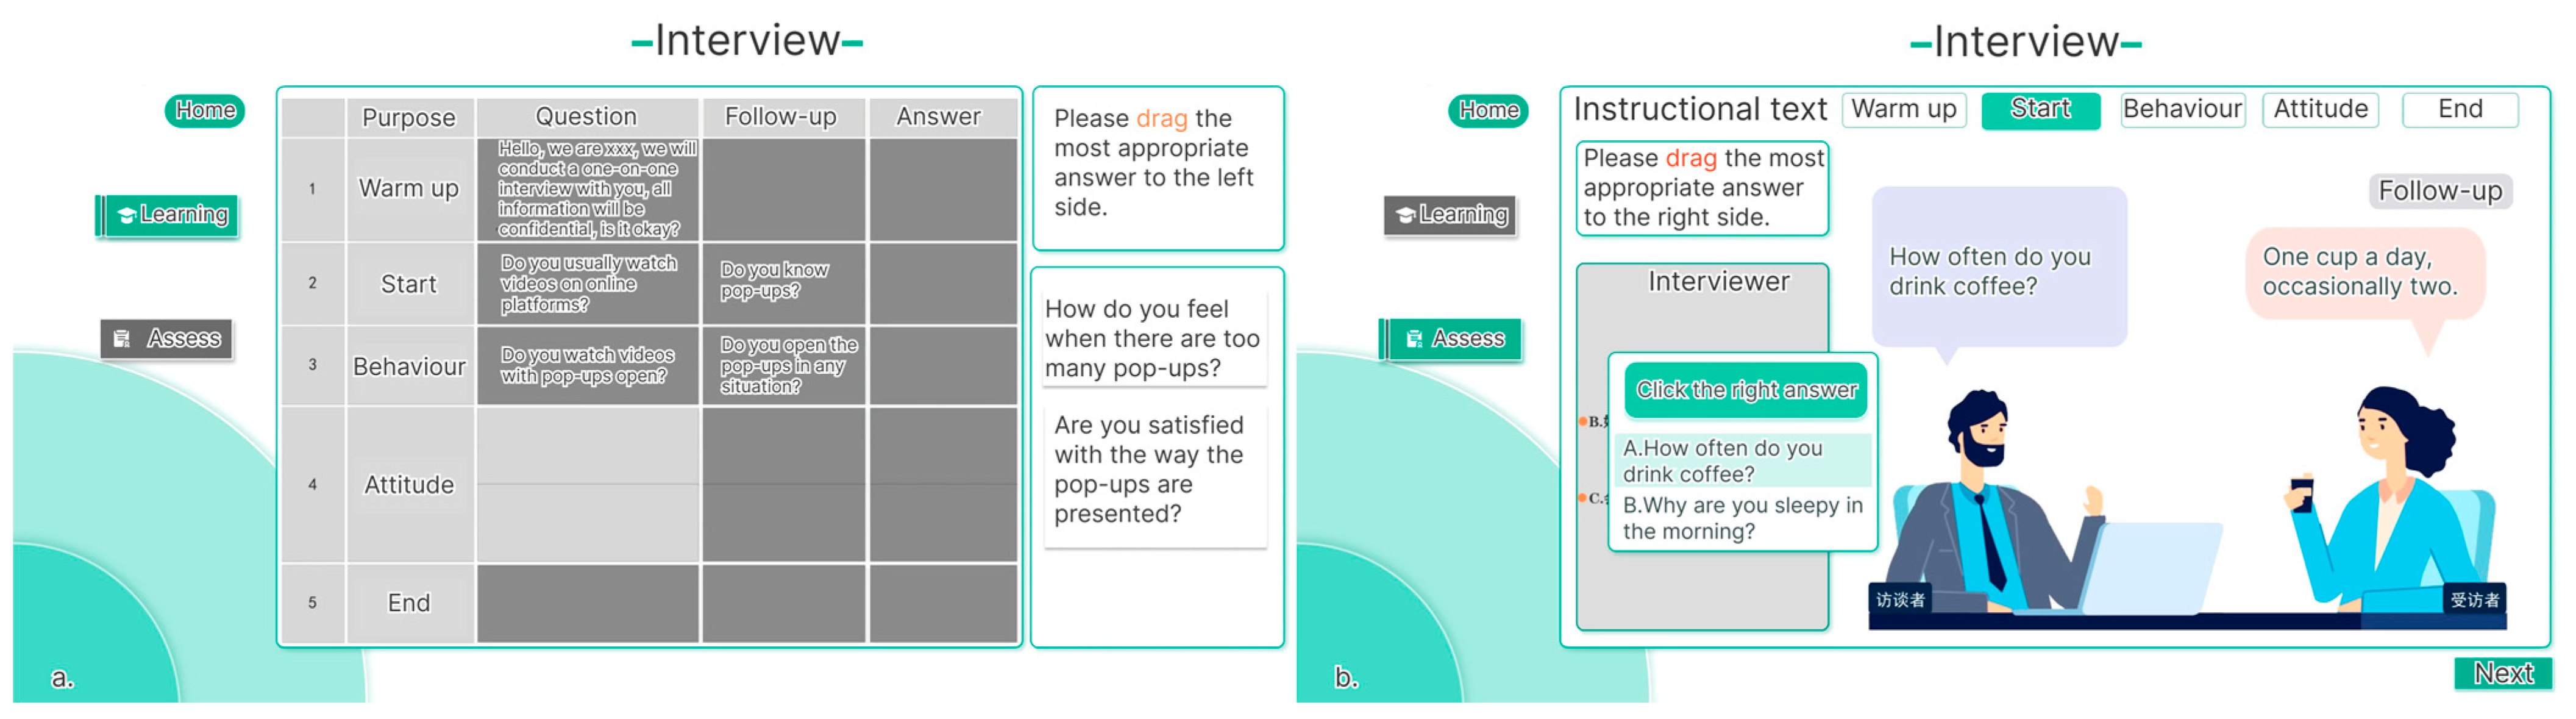
Task: Choose answer B about sleepy mornings
Action: pos(1741,518)
